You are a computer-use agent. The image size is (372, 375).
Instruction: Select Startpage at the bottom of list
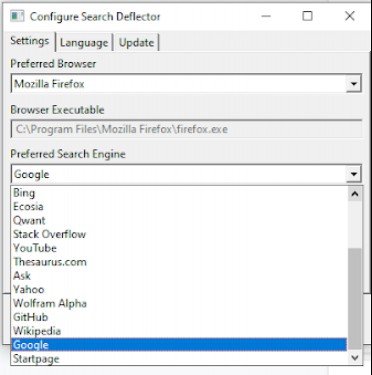[x=179, y=359]
